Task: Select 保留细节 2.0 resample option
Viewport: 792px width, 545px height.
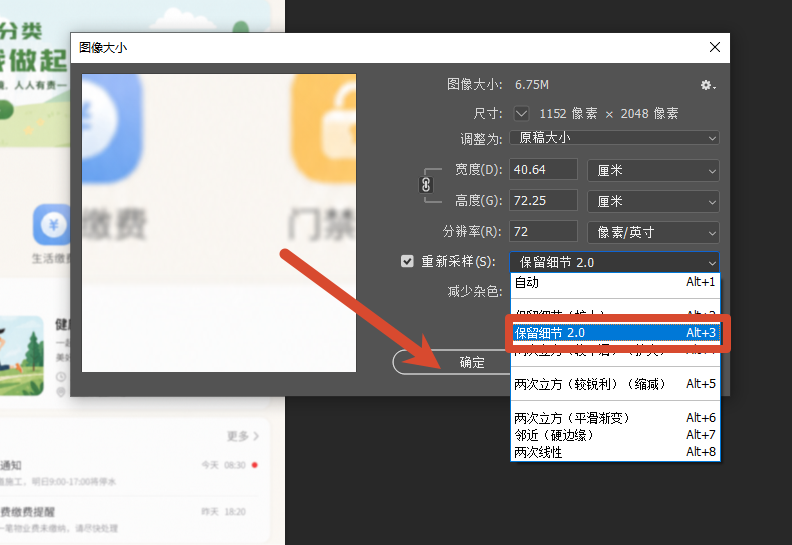Action: (615, 333)
